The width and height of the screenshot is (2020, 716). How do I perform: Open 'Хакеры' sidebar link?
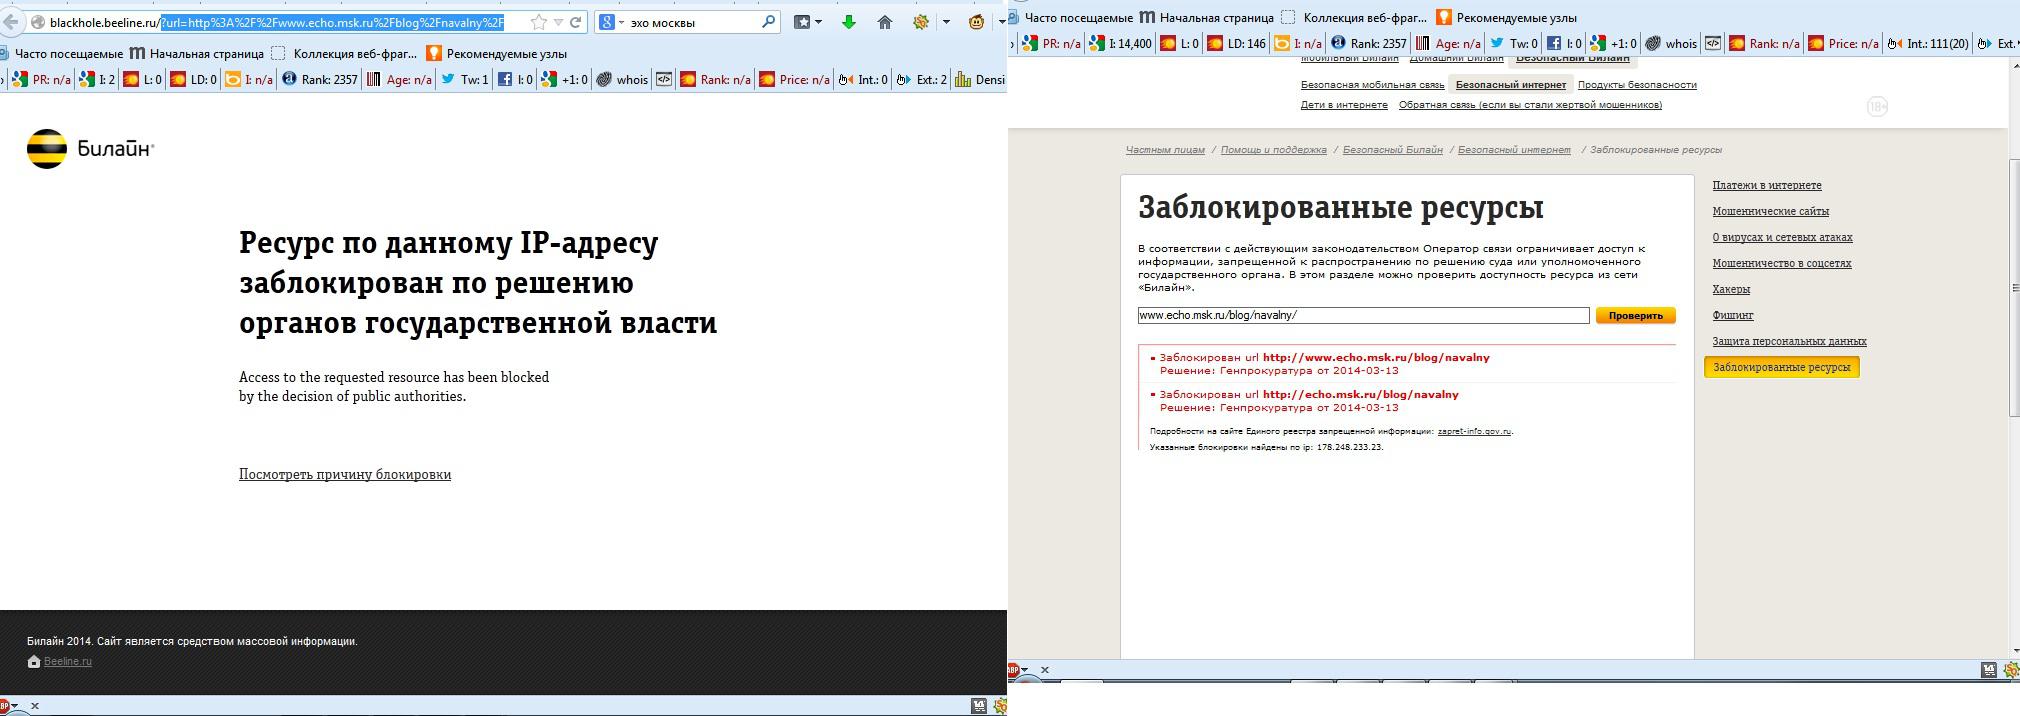point(1731,290)
